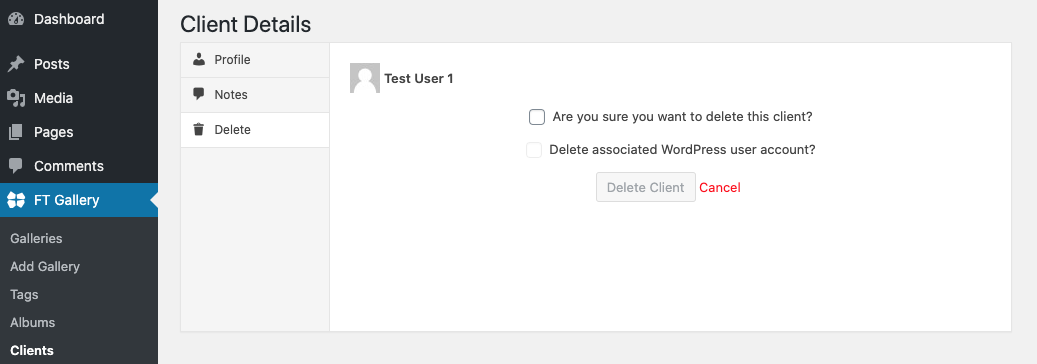Select the Delete tab
The image size is (1037, 364).
click(255, 130)
